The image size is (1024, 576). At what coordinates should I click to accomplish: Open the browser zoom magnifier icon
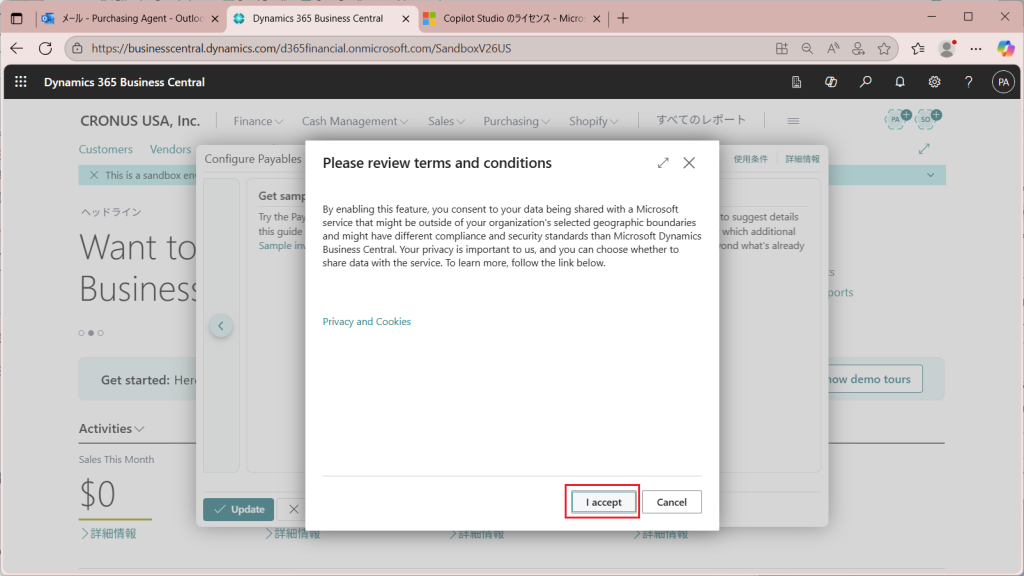[807, 48]
